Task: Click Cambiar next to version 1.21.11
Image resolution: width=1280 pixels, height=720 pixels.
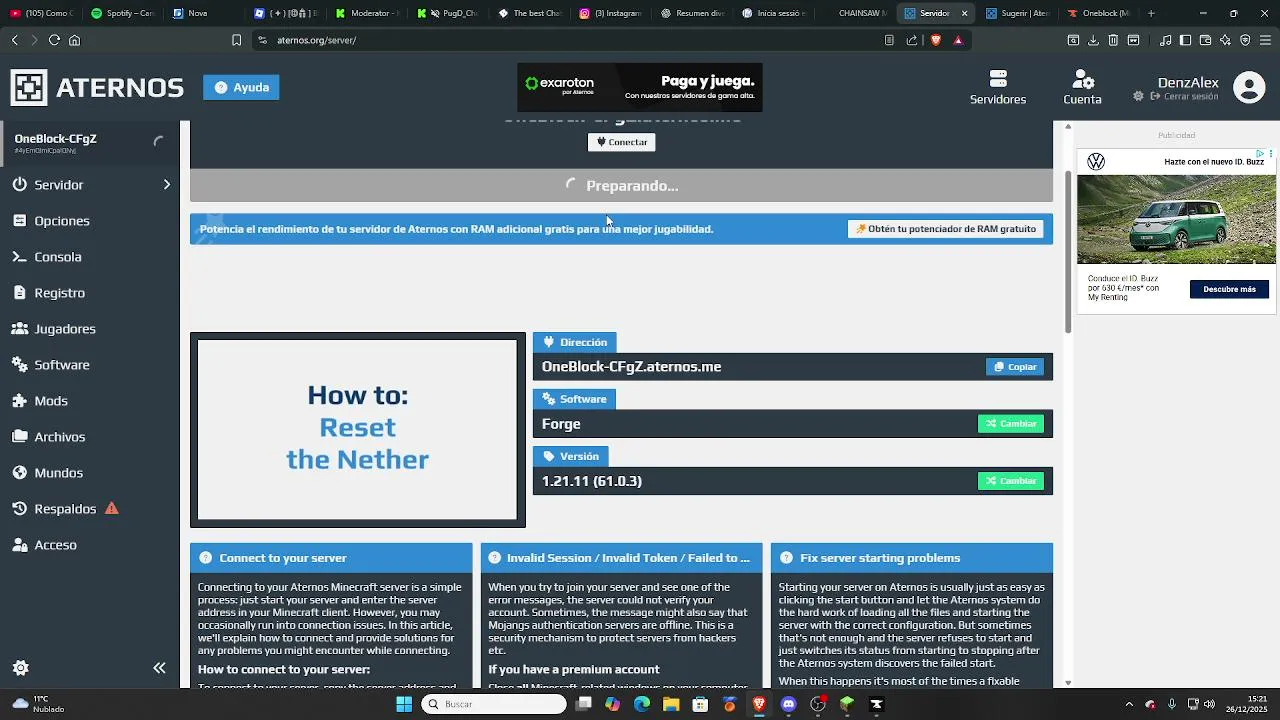Action: 1011,481
